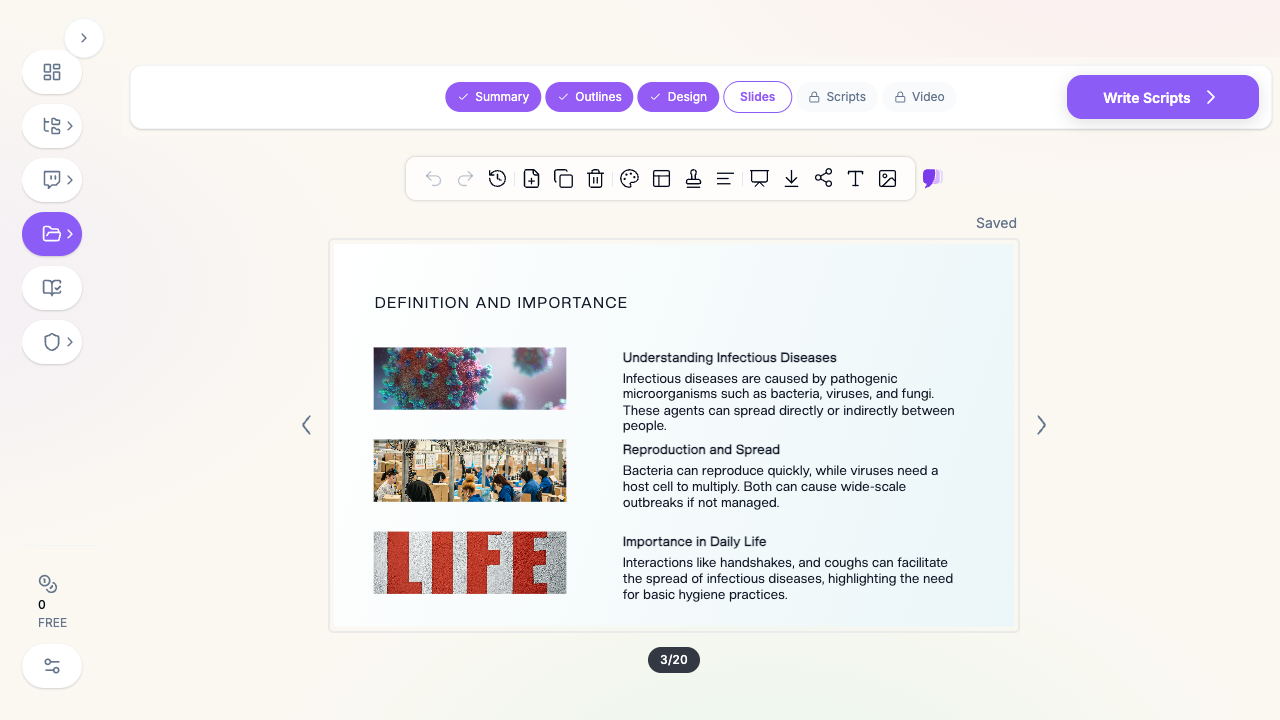This screenshot has height=720, width=1280.
Task: Download slides arrow icon
Action: [x=791, y=179]
